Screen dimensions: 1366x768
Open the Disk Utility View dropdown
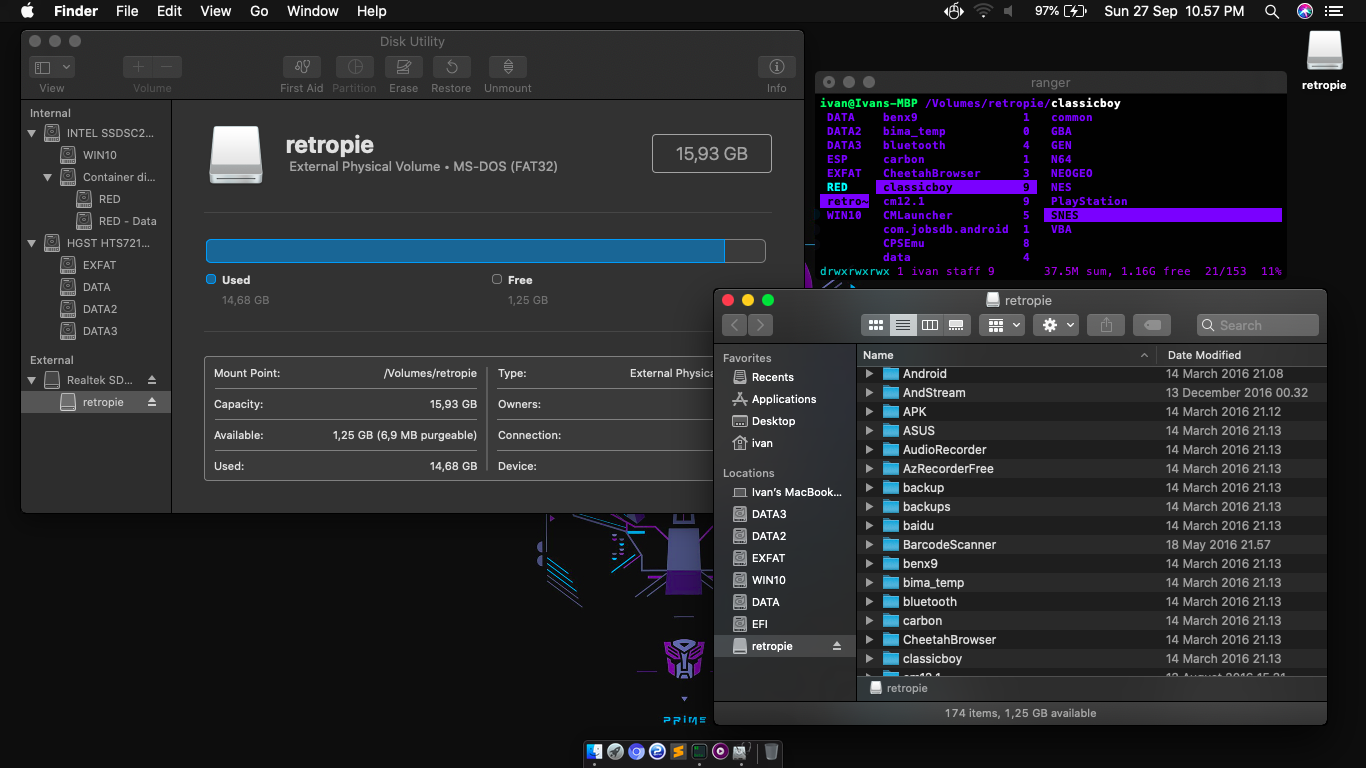[52, 67]
